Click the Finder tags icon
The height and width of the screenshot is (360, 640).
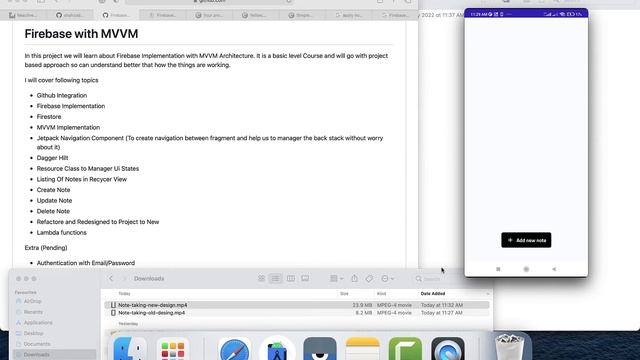[x=369, y=279]
